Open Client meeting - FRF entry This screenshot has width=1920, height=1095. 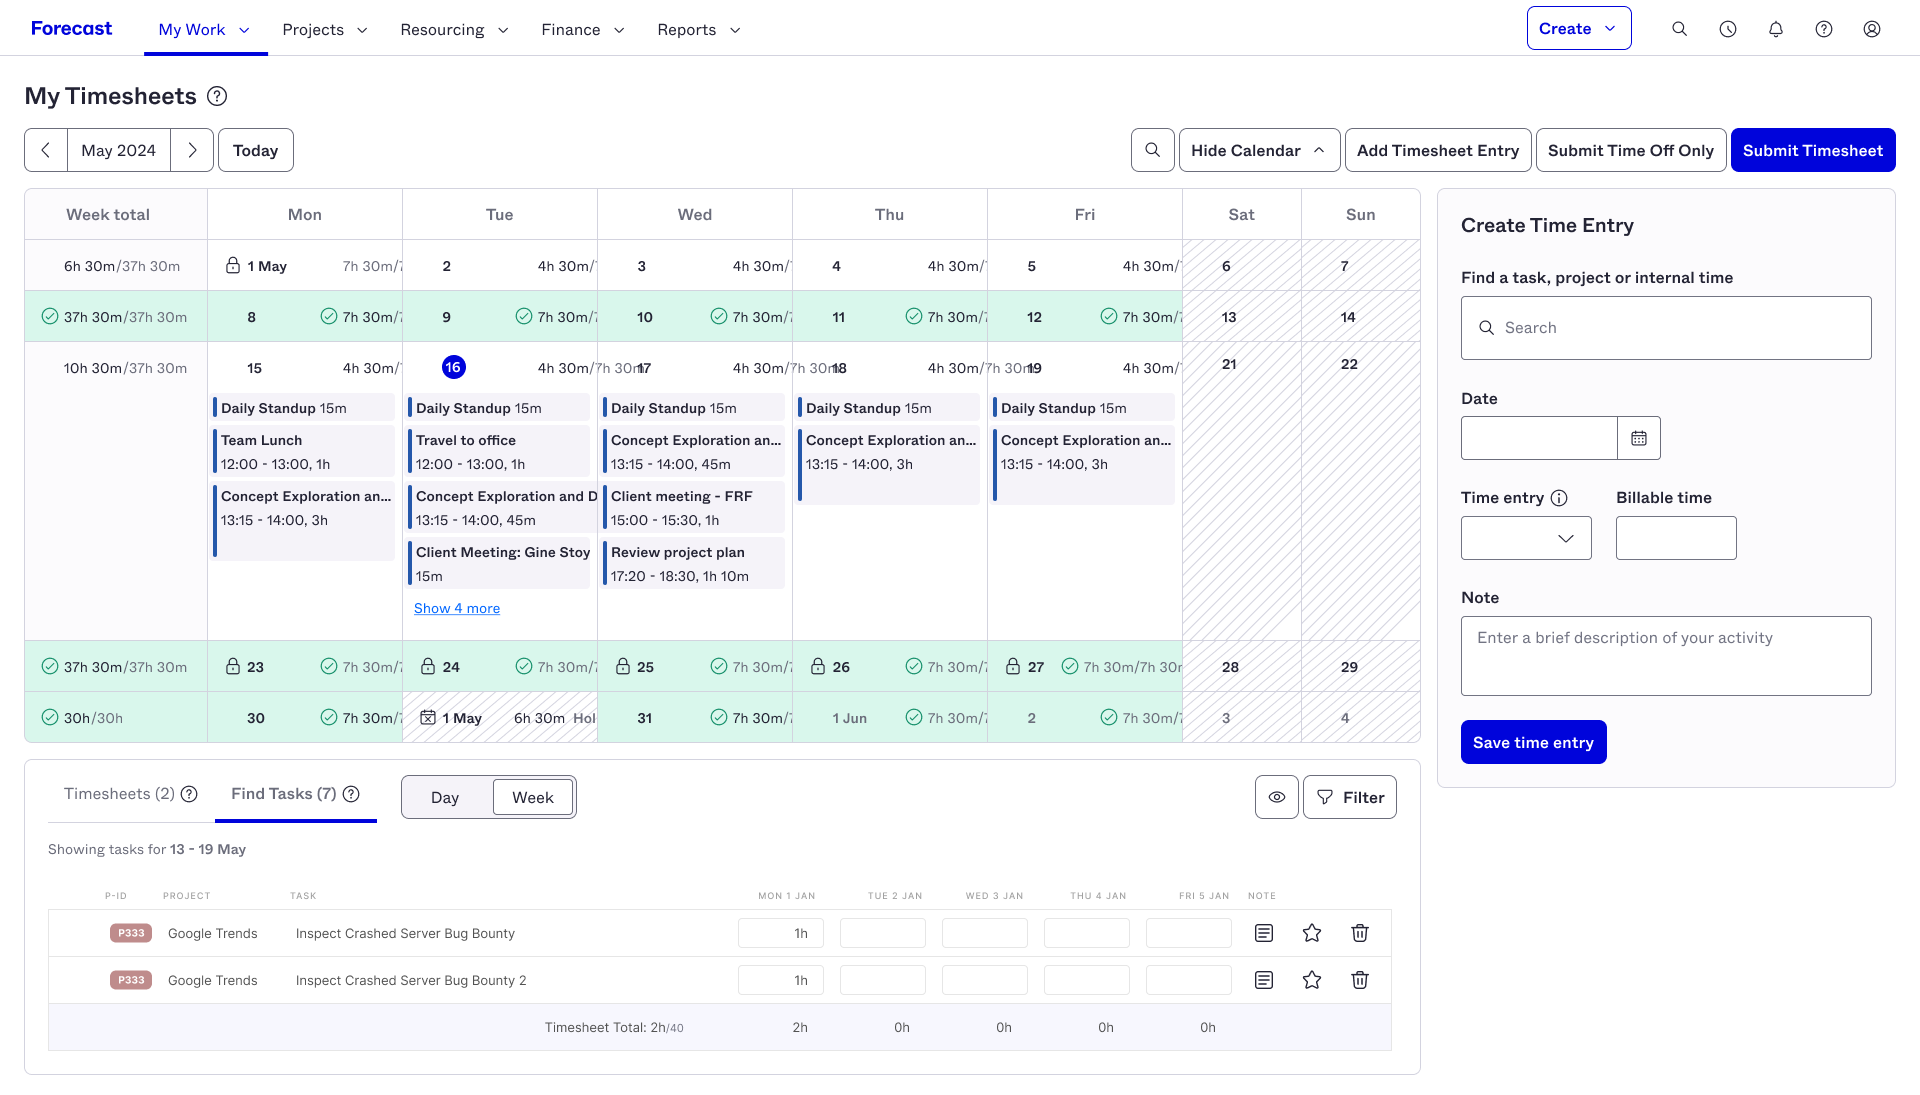[693, 508]
